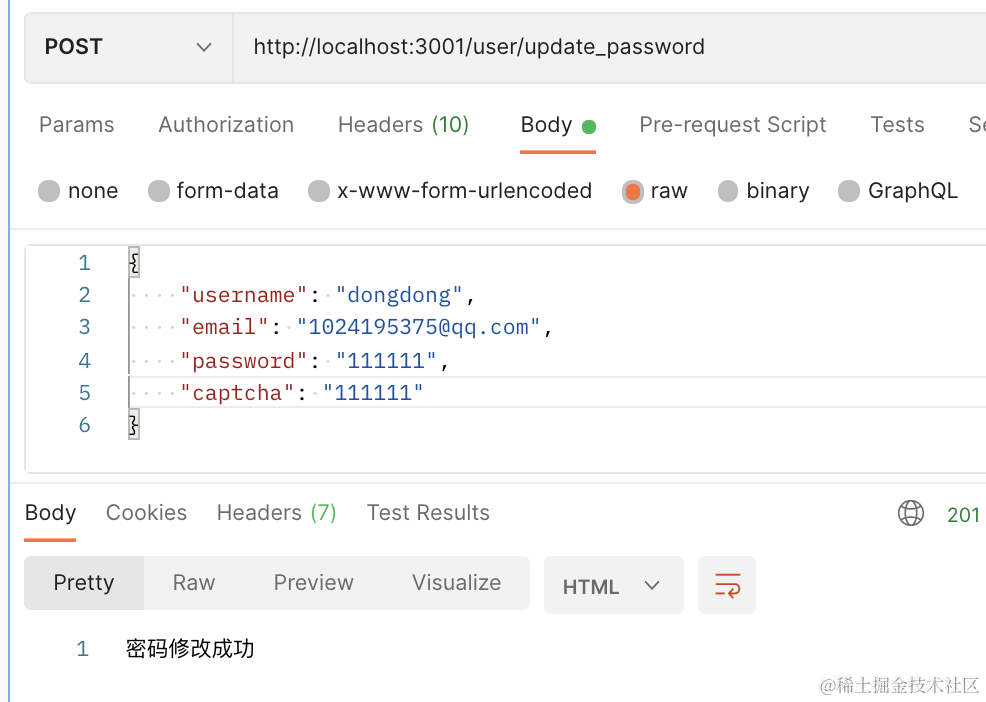
Task: Open the request Headers (10) tab
Action: point(403,125)
